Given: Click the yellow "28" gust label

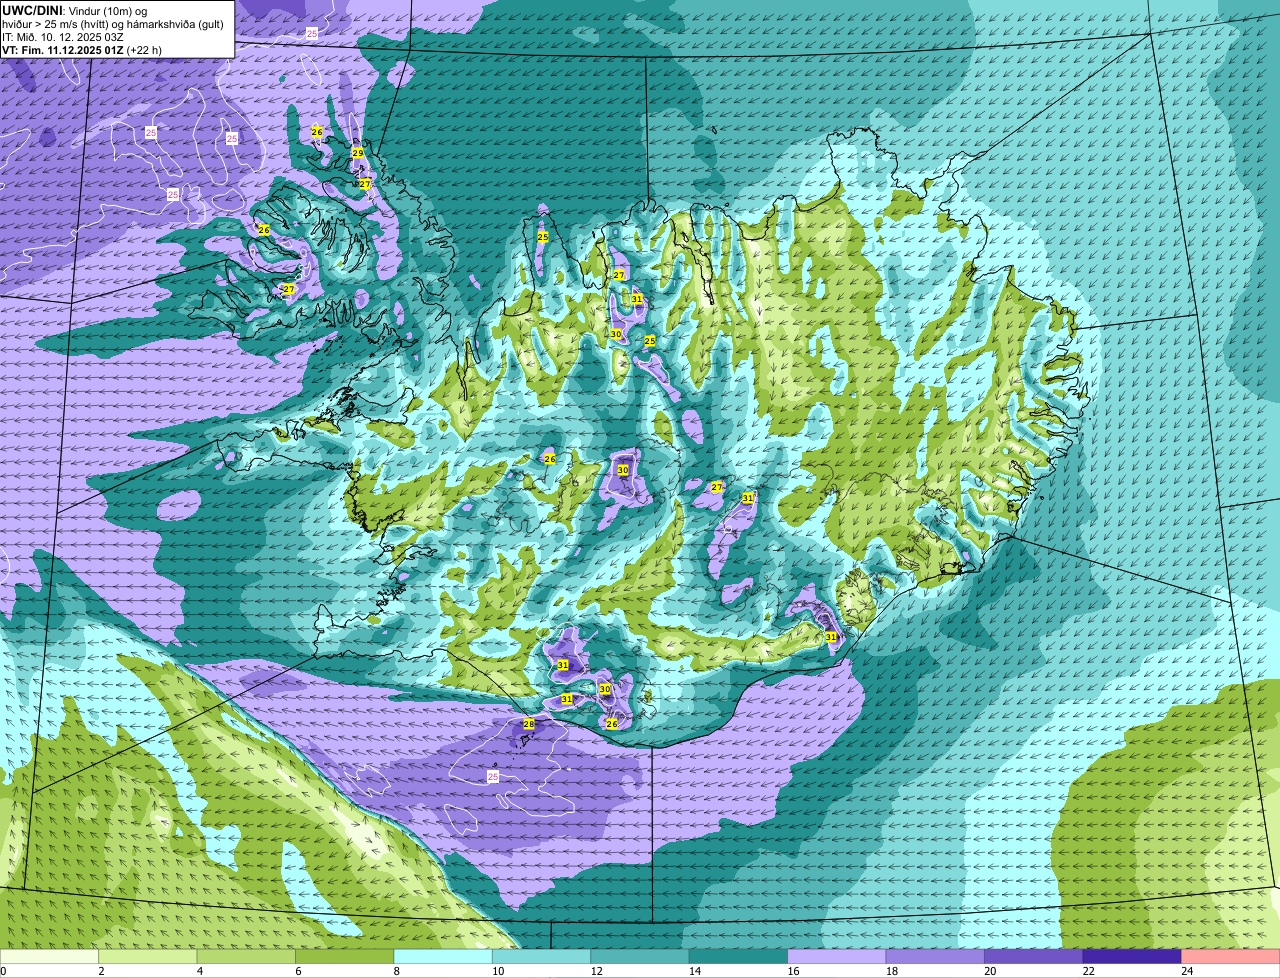Looking at the screenshot, I should 529,723.
